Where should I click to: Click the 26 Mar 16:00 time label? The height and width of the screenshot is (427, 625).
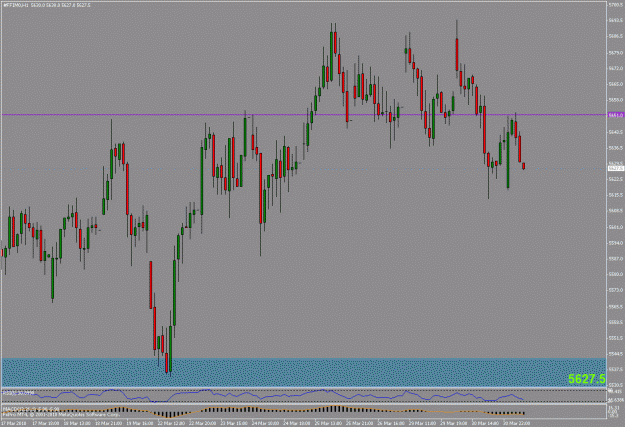pyautogui.click(x=391, y=423)
